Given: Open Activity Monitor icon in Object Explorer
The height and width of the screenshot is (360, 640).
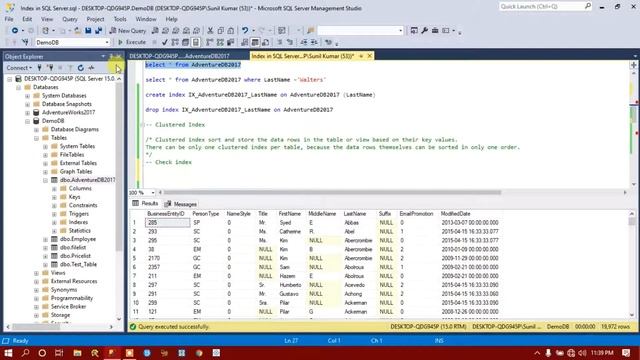Looking at the screenshot, I should [x=91, y=68].
